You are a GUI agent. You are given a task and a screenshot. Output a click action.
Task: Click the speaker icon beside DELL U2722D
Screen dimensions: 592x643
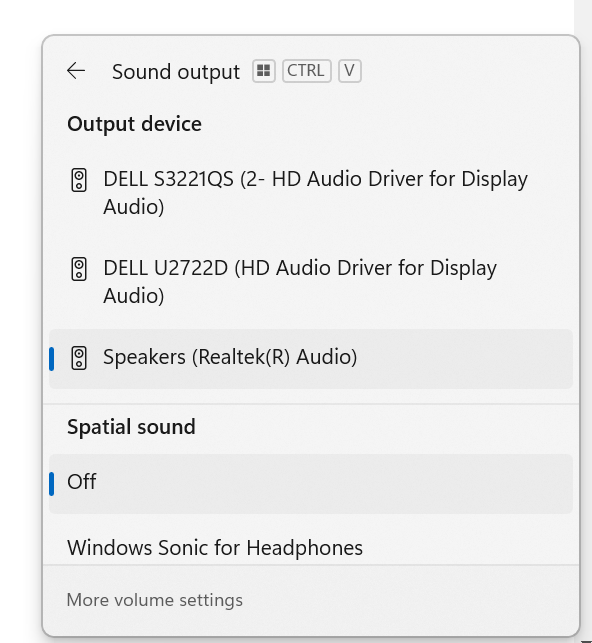pos(79,269)
